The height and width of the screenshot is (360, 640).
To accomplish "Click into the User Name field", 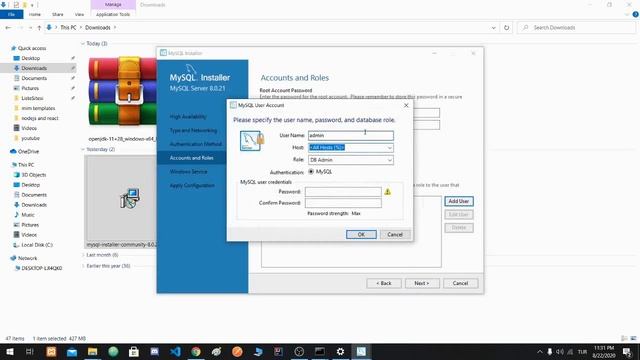I will [x=351, y=136].
